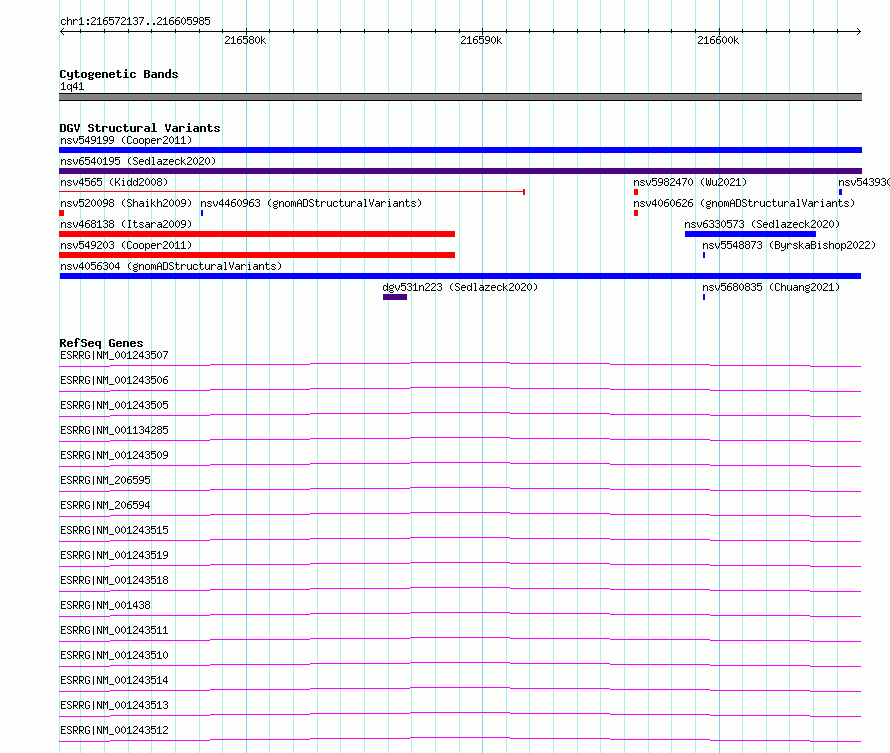Select the nsv549203 (Cooper2011) red variant bar
The height and width of the screenshot is (753, 890).
click(257, 255)
